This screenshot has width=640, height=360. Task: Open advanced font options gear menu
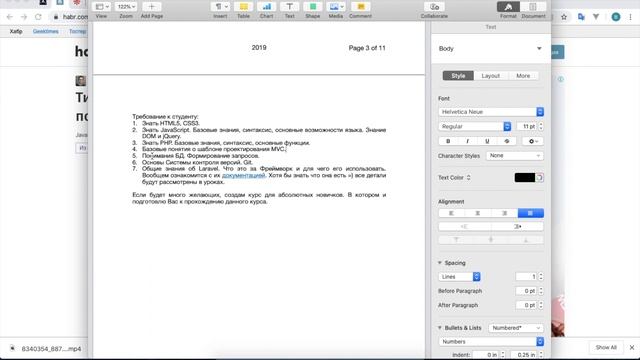point(533,141)
